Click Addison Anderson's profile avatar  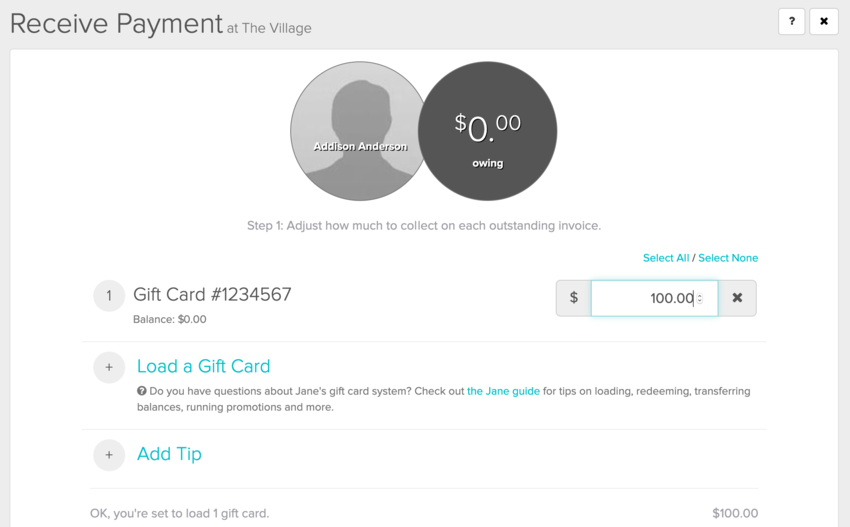point(360,131)
